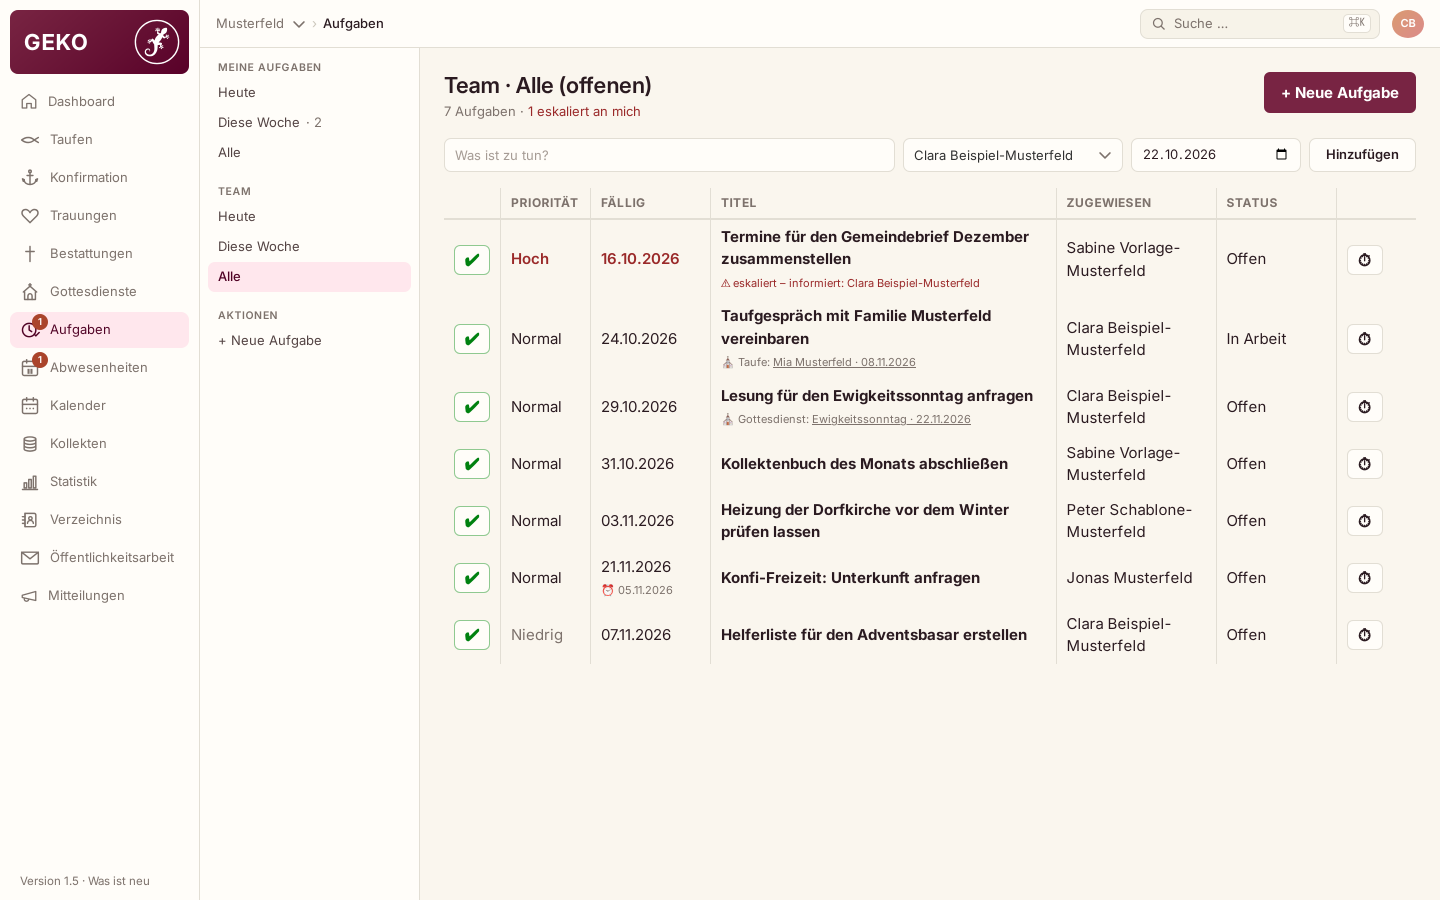Select Heute under the Team section

309,216
